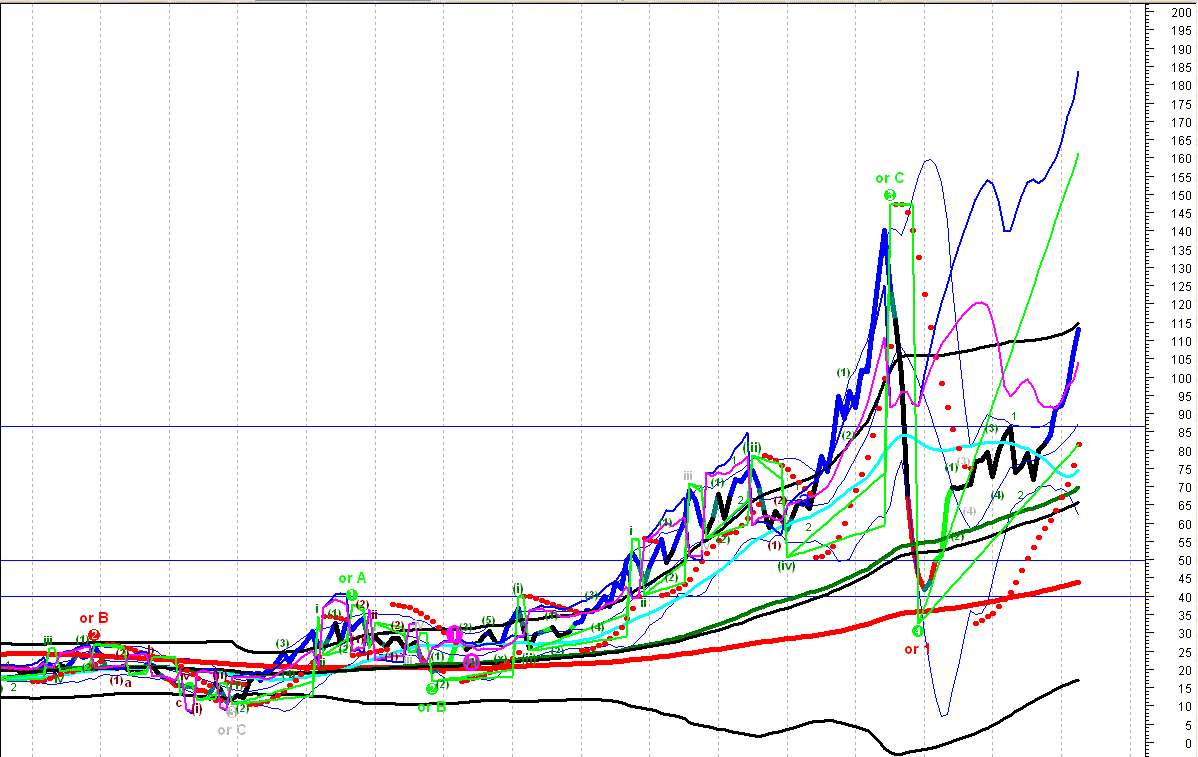This screenshot has height=757, width=1198.
Task: Select the large magenta circled 1 marker
Action: [453, 633]
